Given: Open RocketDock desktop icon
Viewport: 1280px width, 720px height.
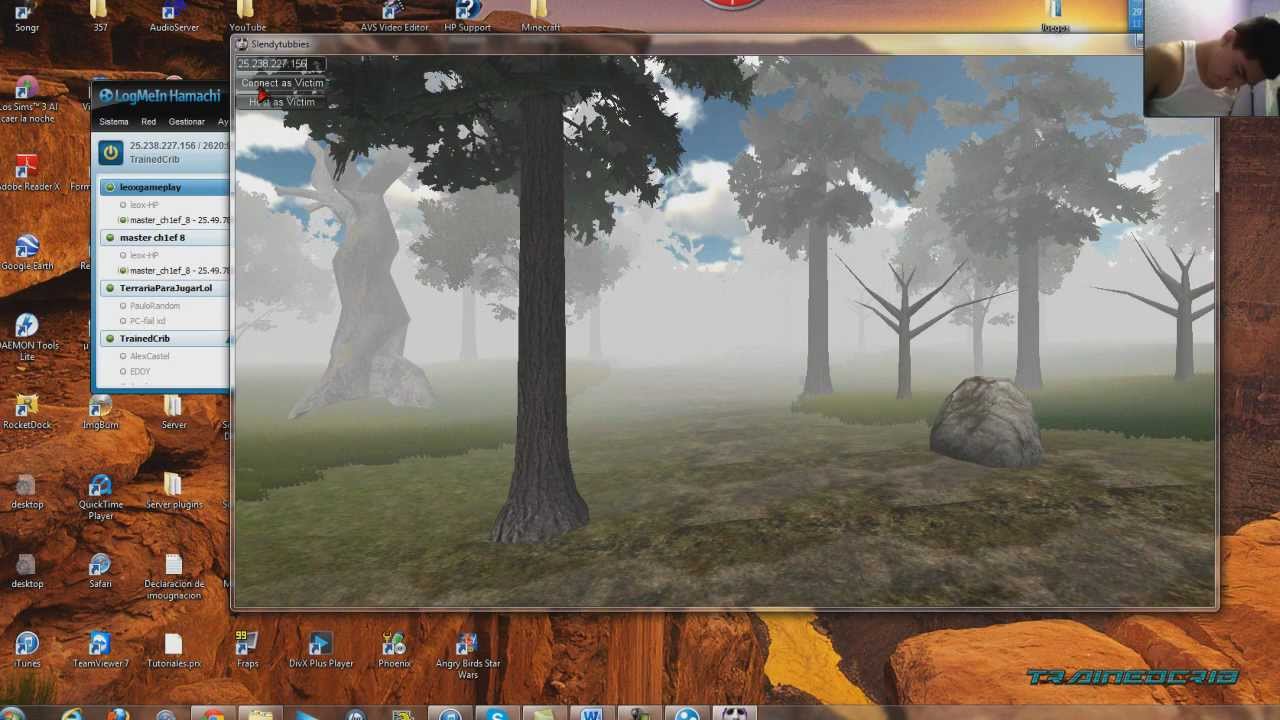Looking at the screenshot, I should [x=27, y=411].
